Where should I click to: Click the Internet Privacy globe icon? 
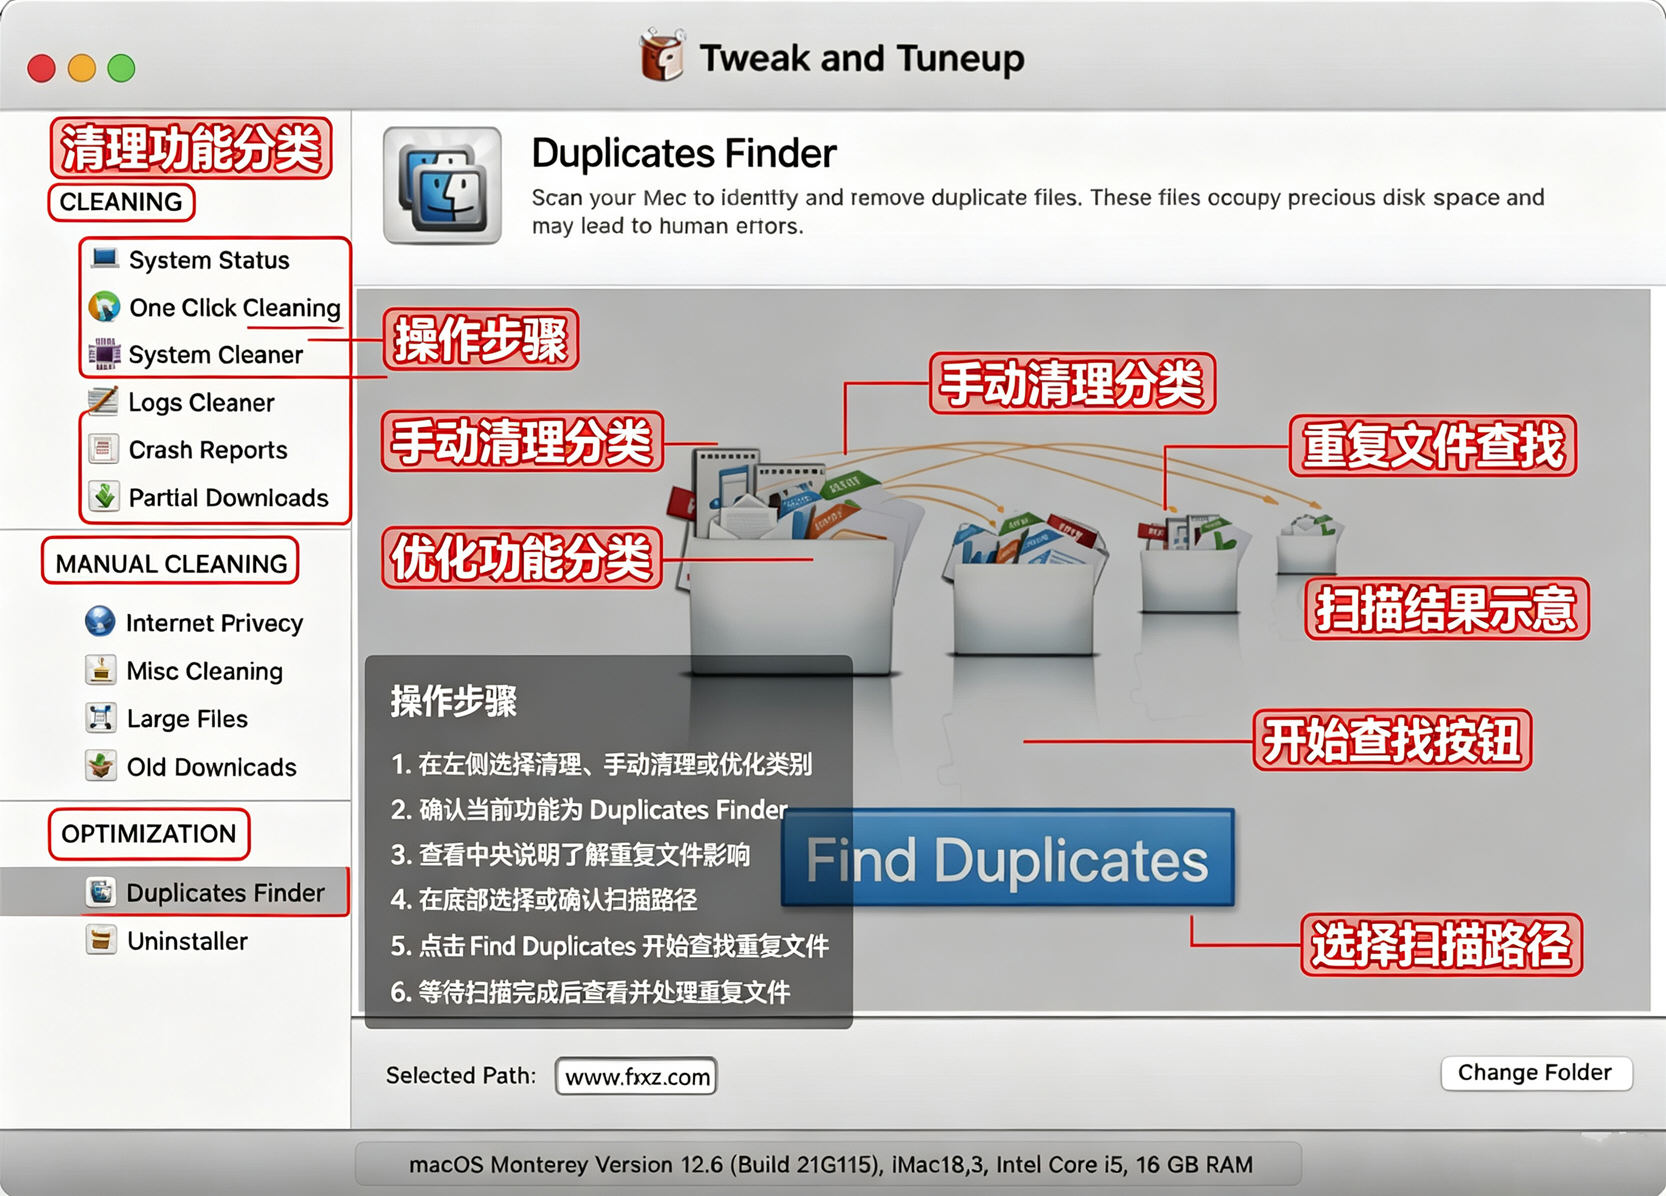[x=100, y=622]
